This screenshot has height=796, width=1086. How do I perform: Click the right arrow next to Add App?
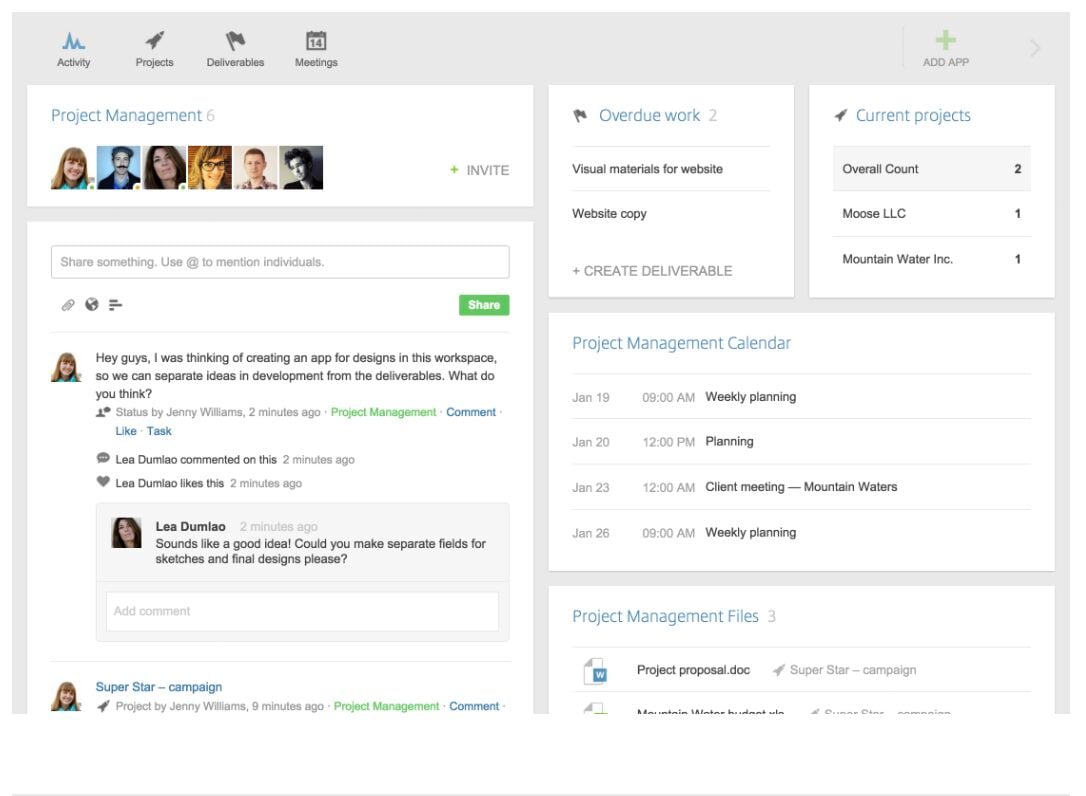[x=1035, y=48]
